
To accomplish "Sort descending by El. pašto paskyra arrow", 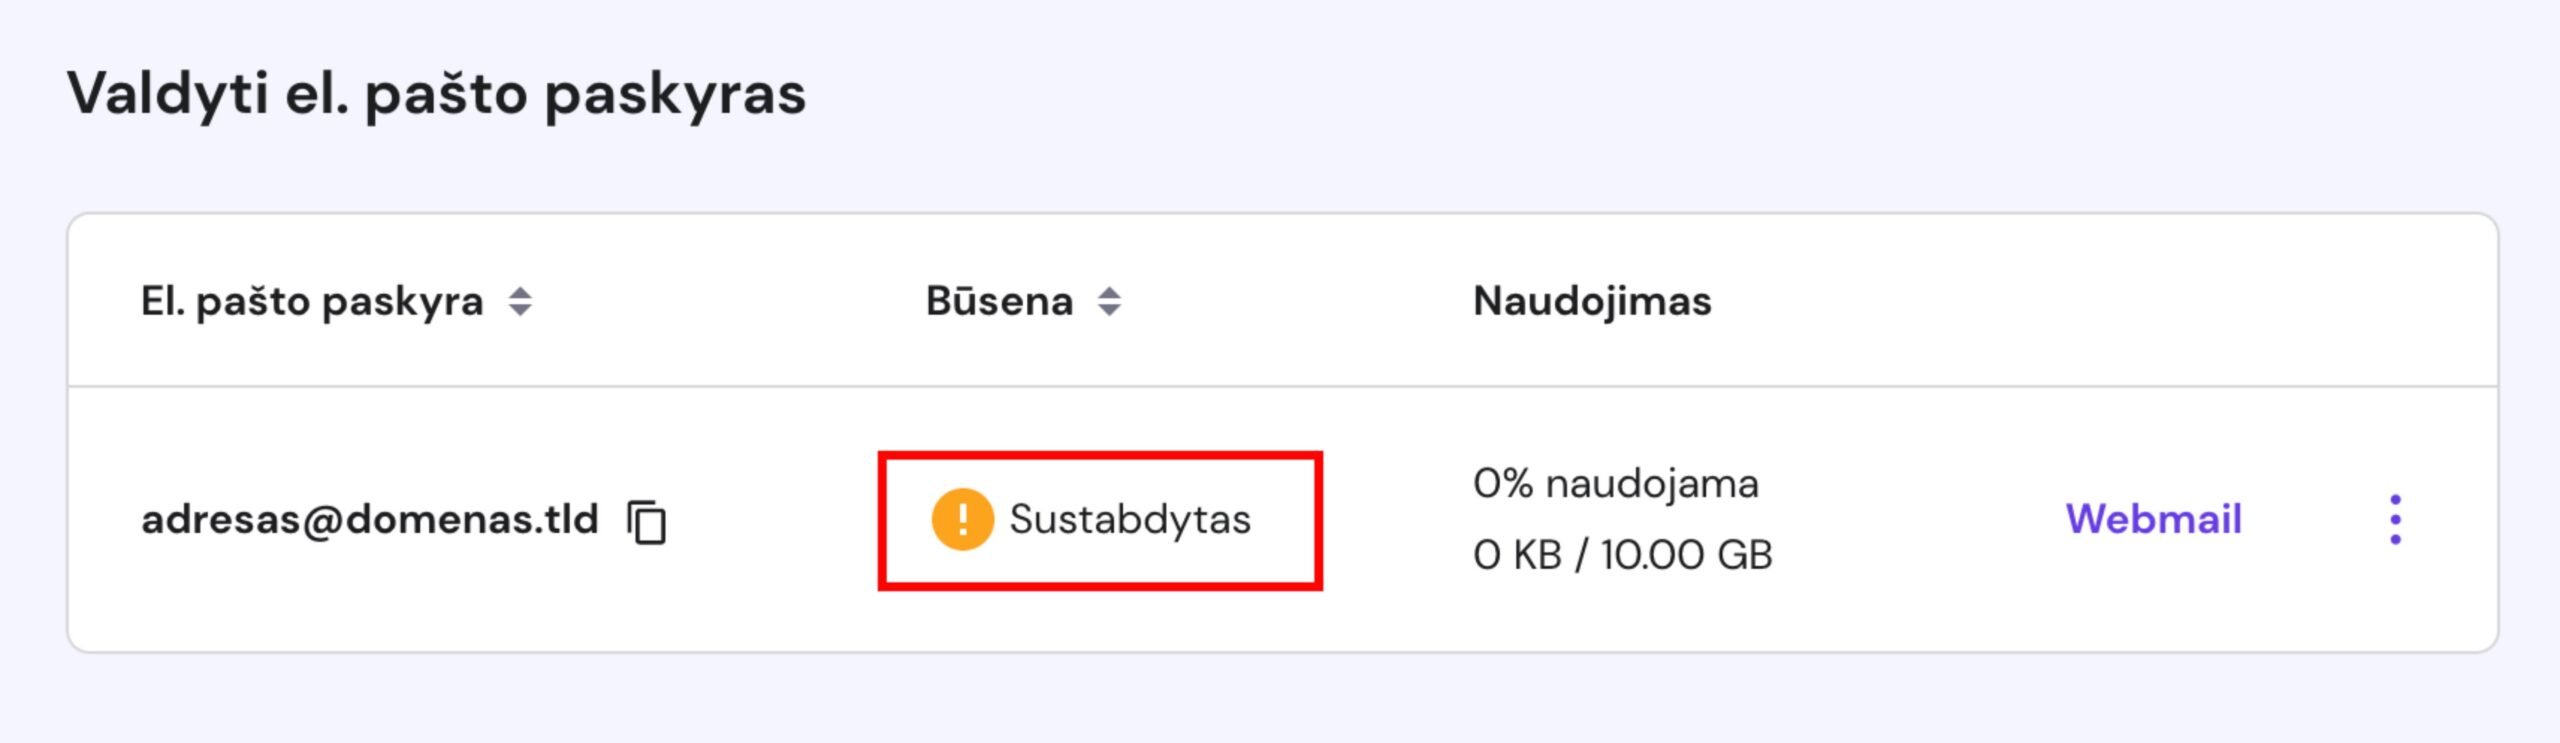I will coord(520,310).
